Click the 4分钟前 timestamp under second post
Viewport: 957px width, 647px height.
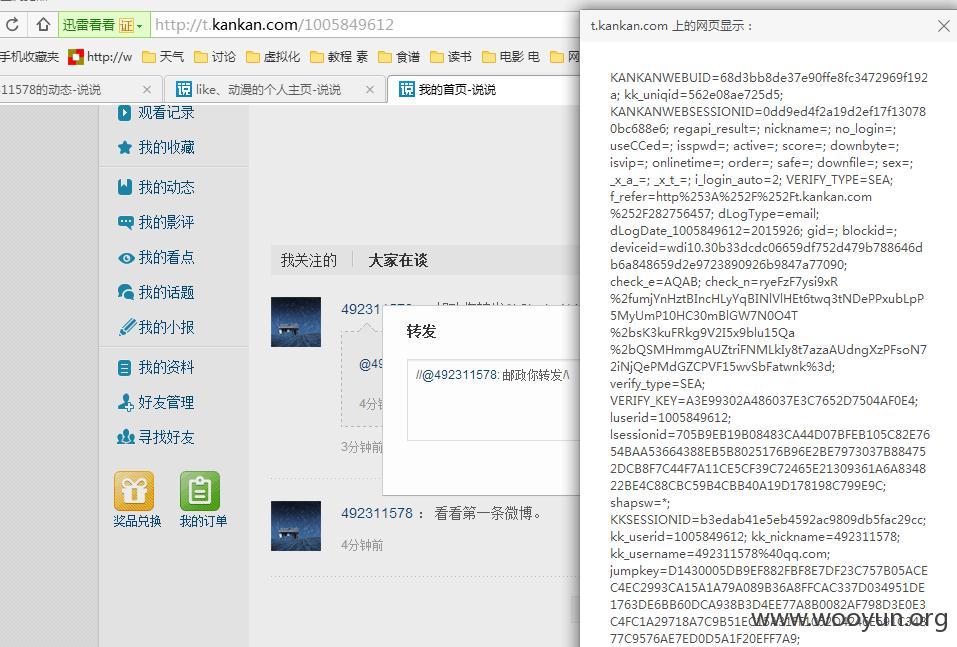click(362, 545)
